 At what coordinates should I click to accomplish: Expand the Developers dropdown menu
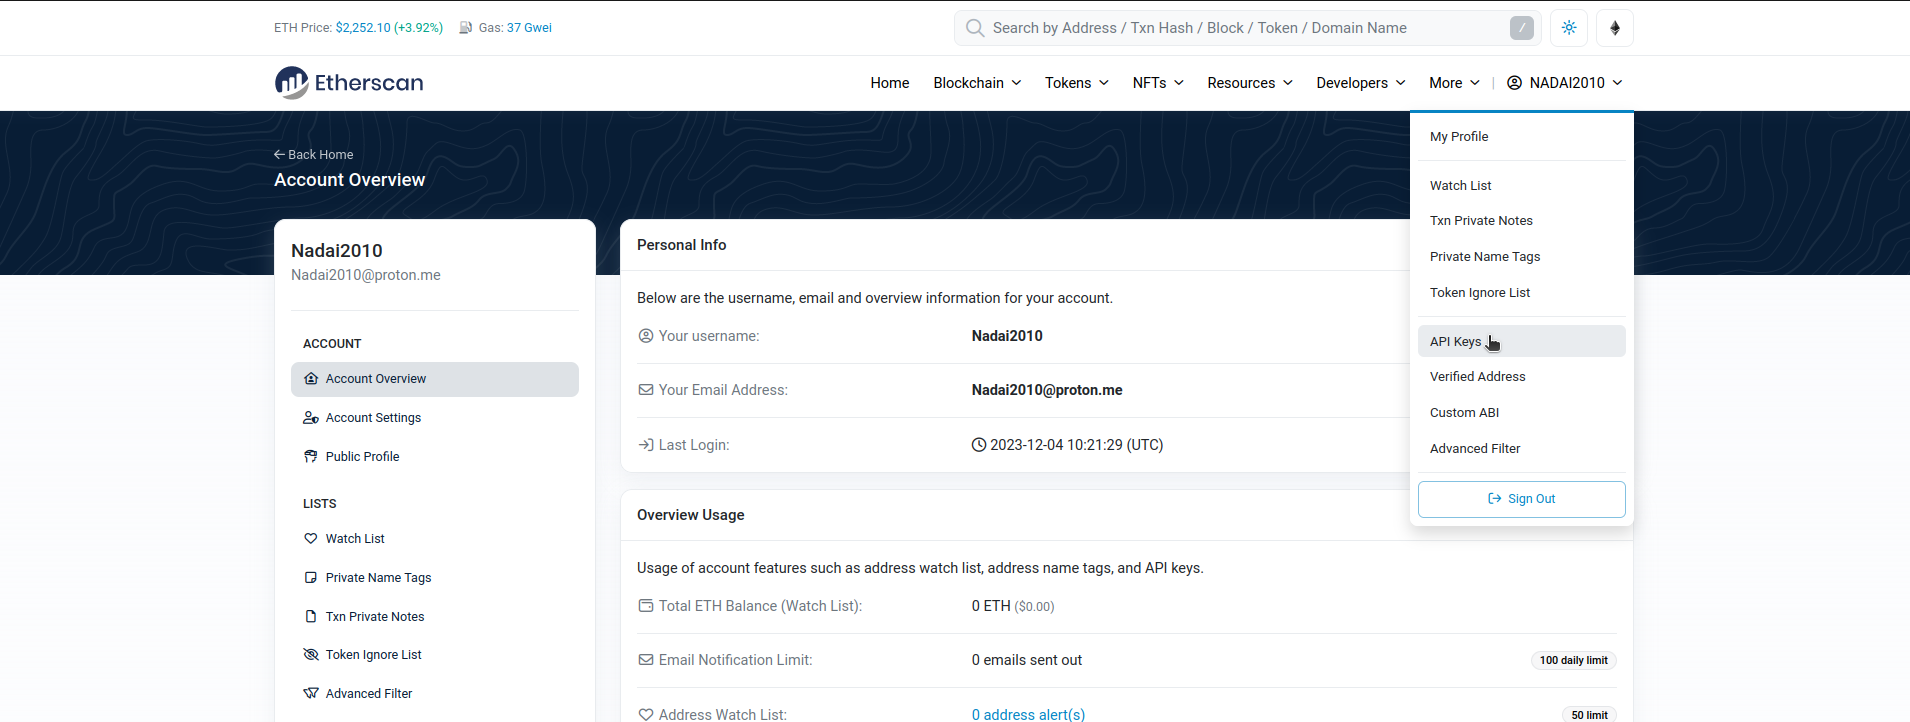pos(1361,83)
